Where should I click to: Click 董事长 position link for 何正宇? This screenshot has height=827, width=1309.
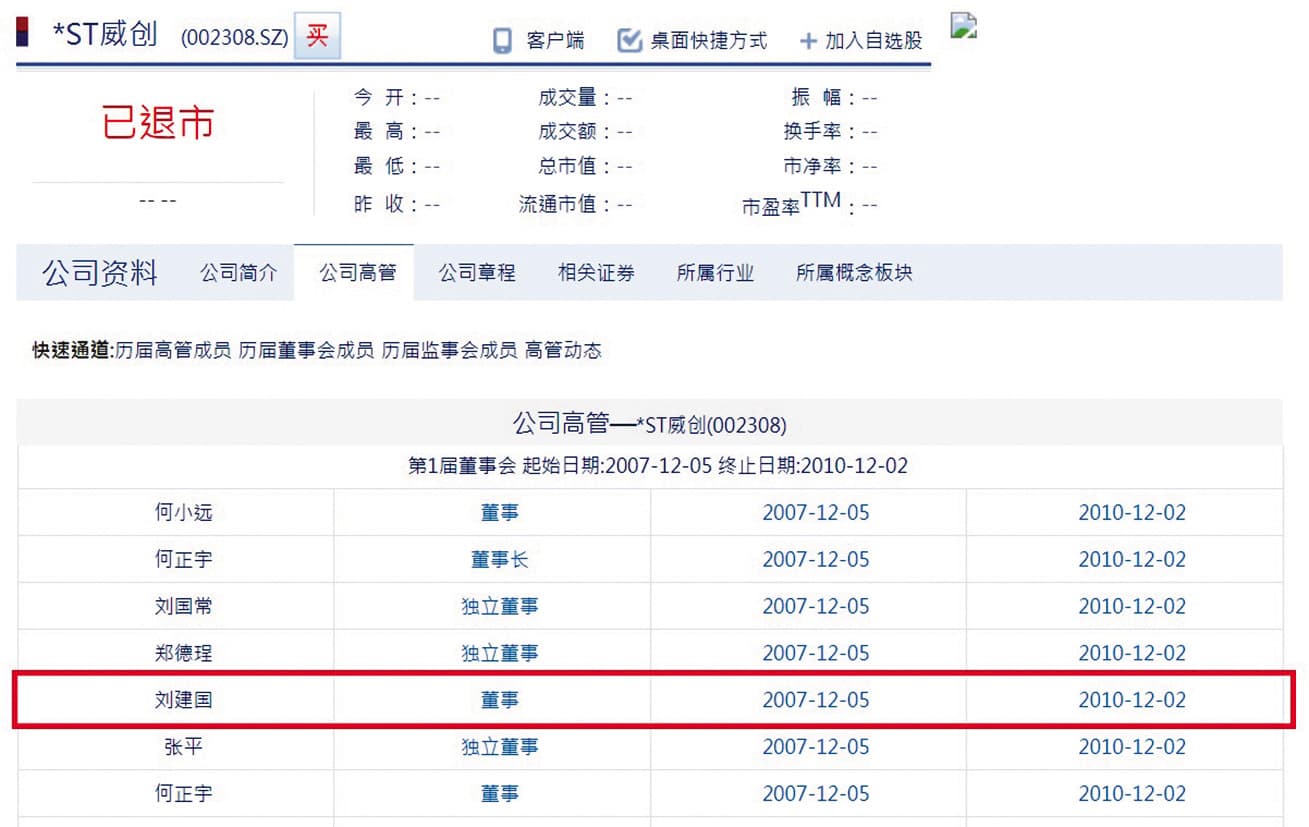(499, 559)
